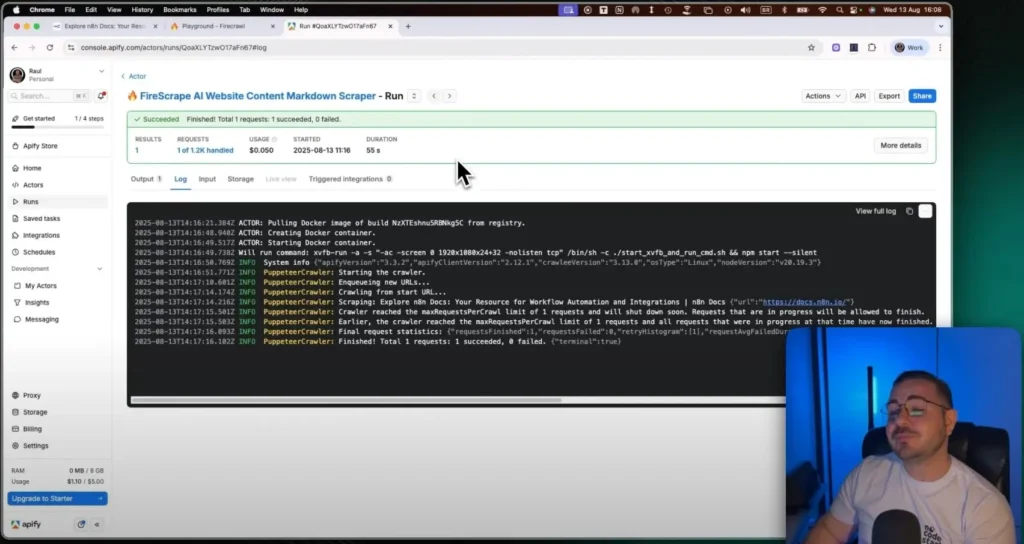
Task: Open Chrome's three-dot menu
Action: coord(940,48)
